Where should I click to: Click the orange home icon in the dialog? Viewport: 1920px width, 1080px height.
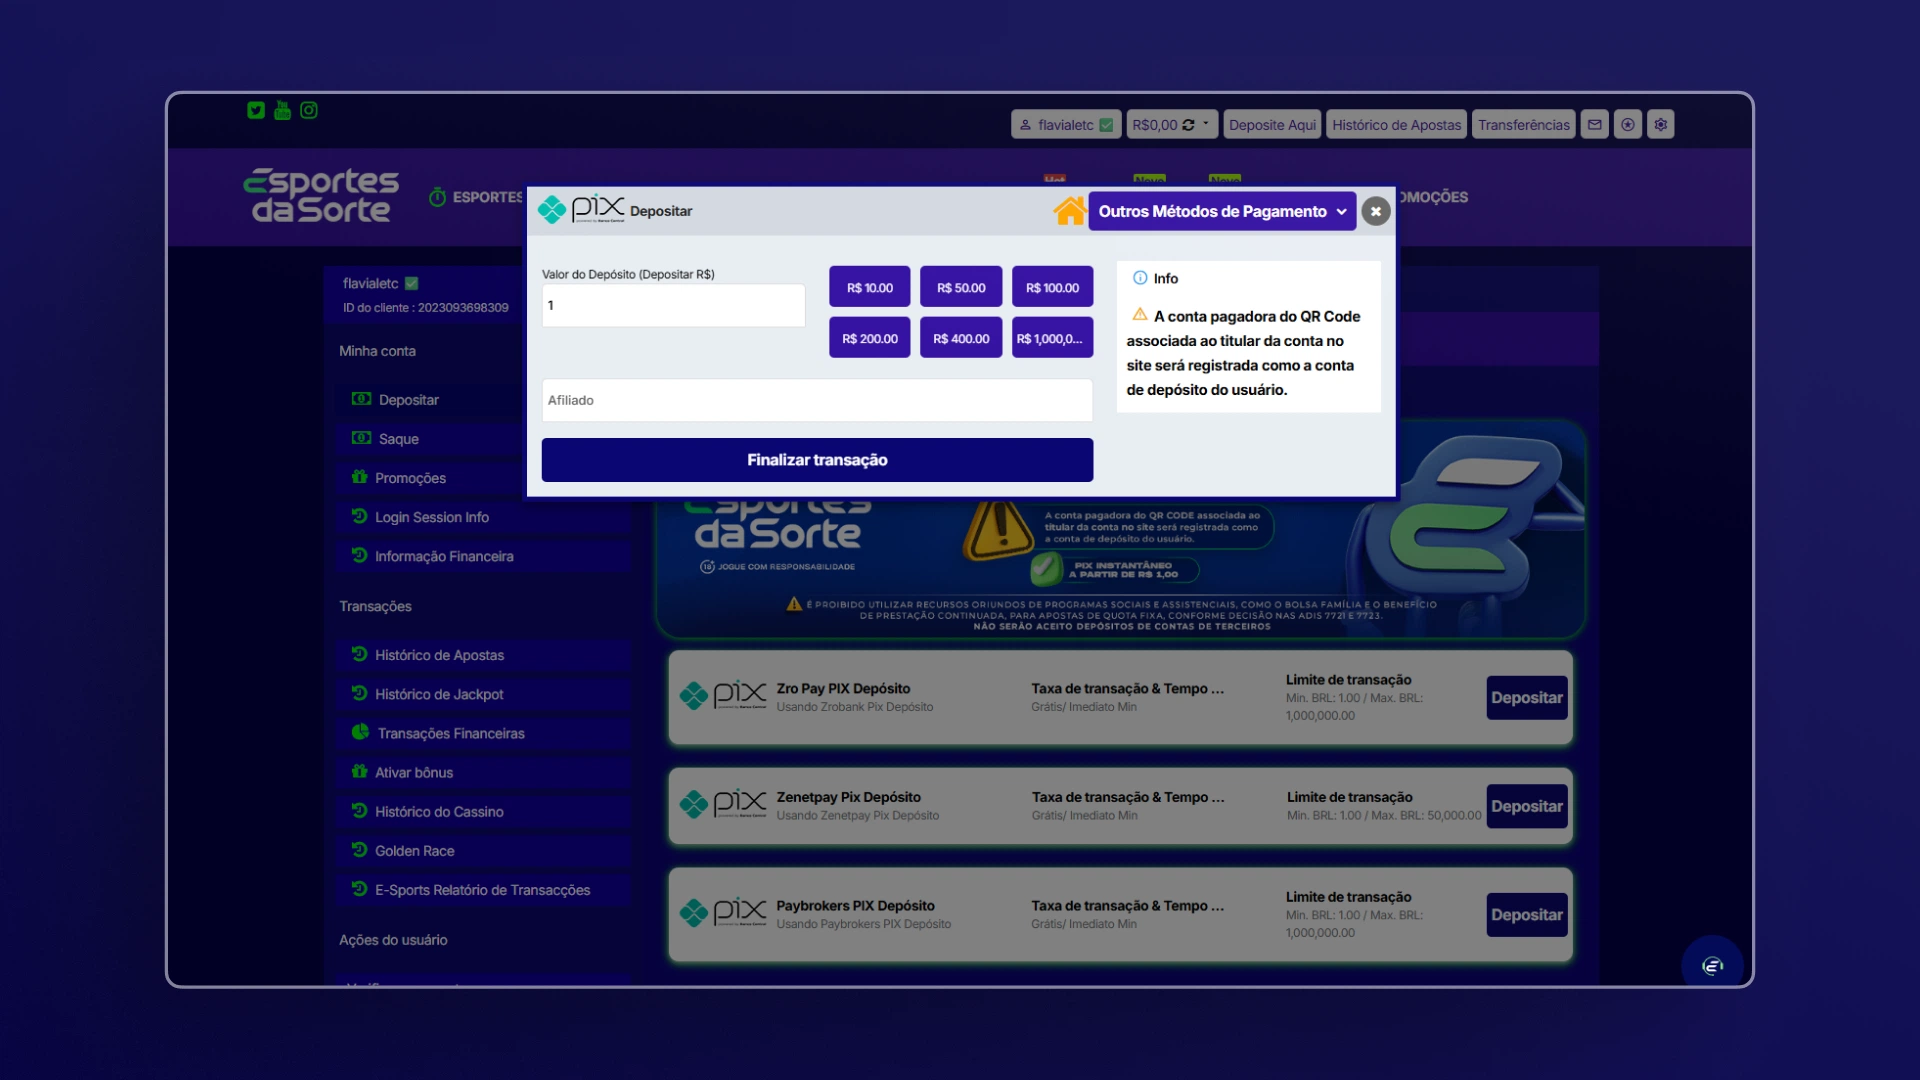(x=1069, y=211)
